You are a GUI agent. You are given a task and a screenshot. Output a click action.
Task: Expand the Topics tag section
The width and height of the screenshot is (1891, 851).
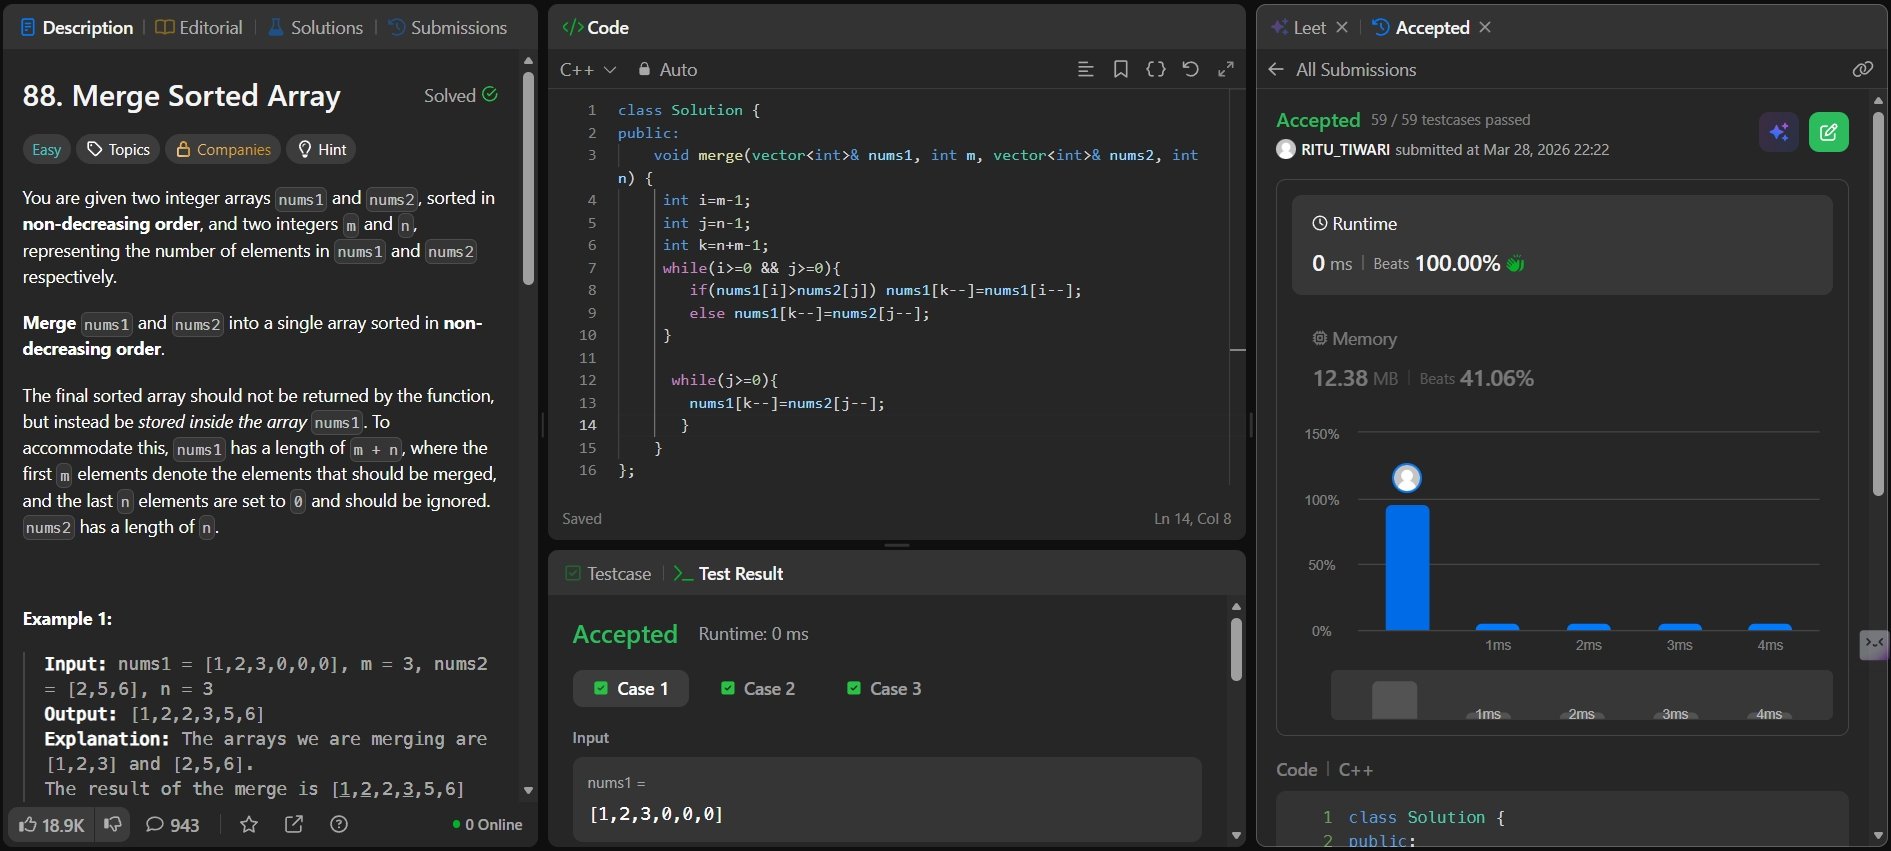coord(118,149)
